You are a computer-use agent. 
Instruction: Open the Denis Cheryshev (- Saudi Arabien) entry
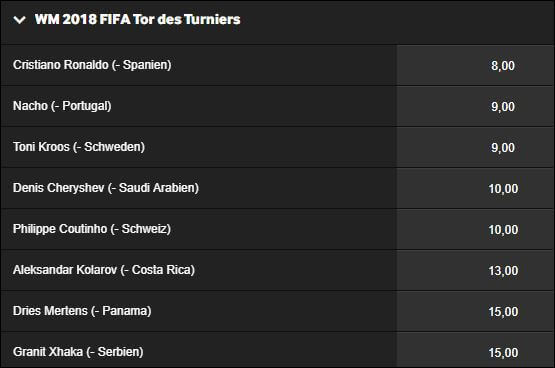click(106, 188)
